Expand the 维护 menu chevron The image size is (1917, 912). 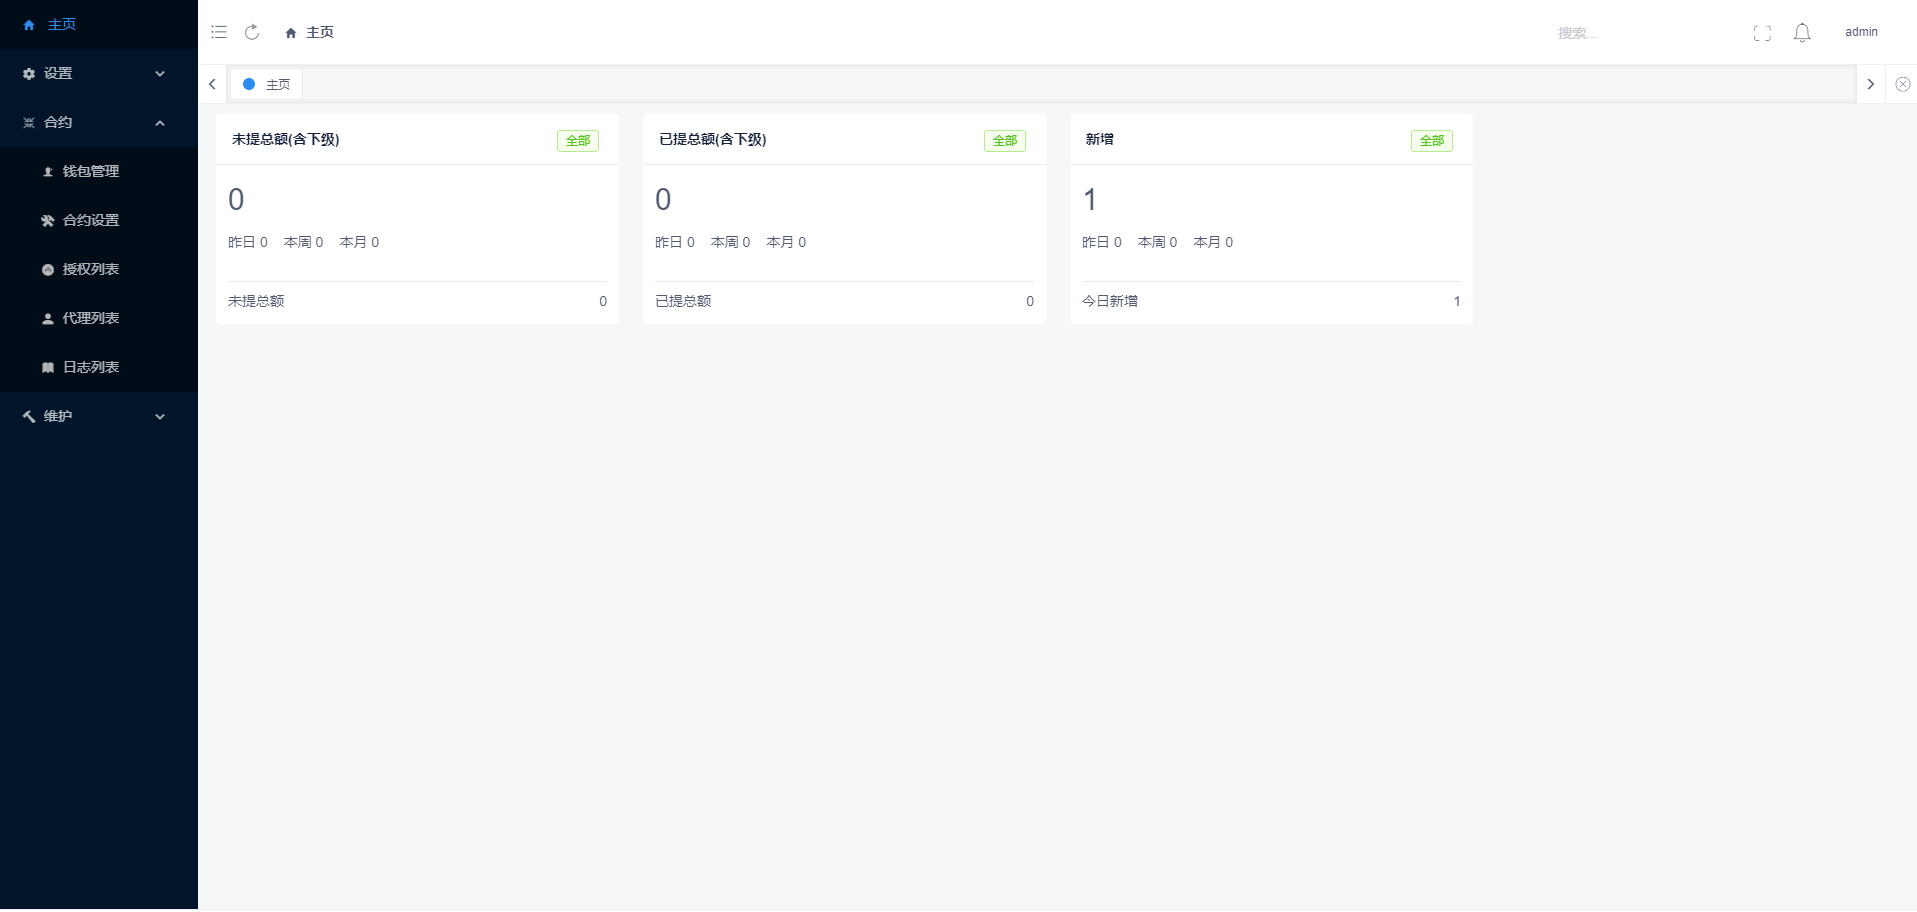click(160, 417)
